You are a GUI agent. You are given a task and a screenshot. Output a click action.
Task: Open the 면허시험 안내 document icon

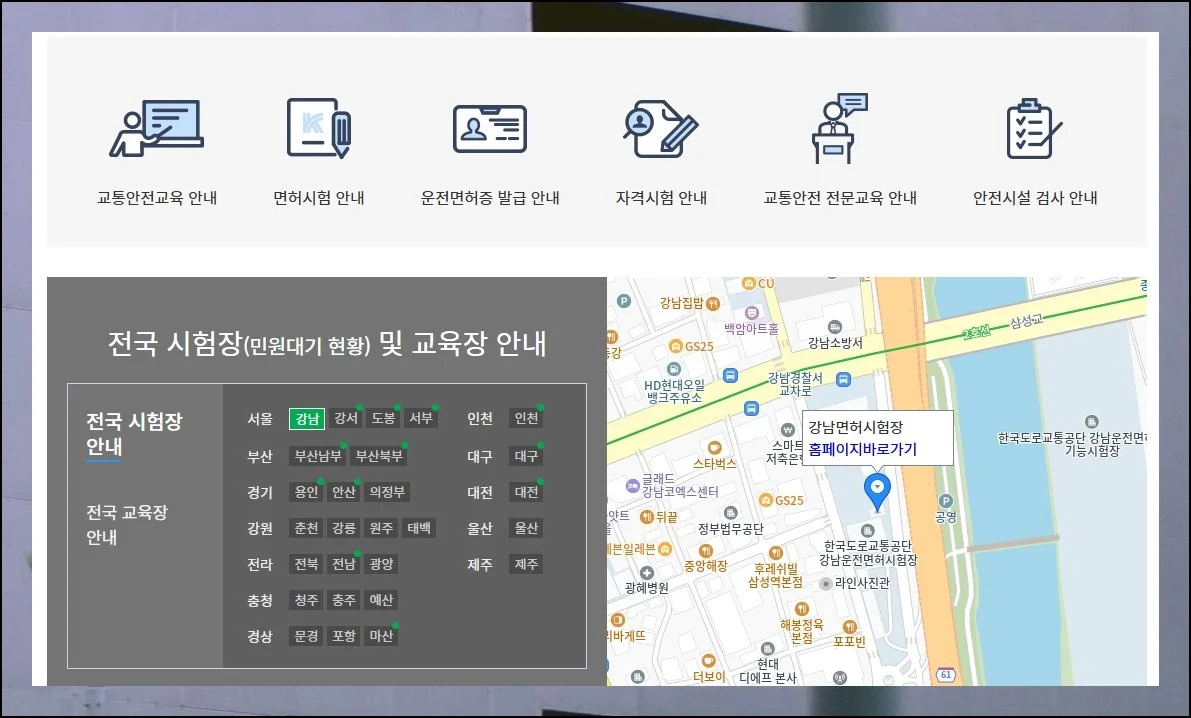(x=319, y=129)
